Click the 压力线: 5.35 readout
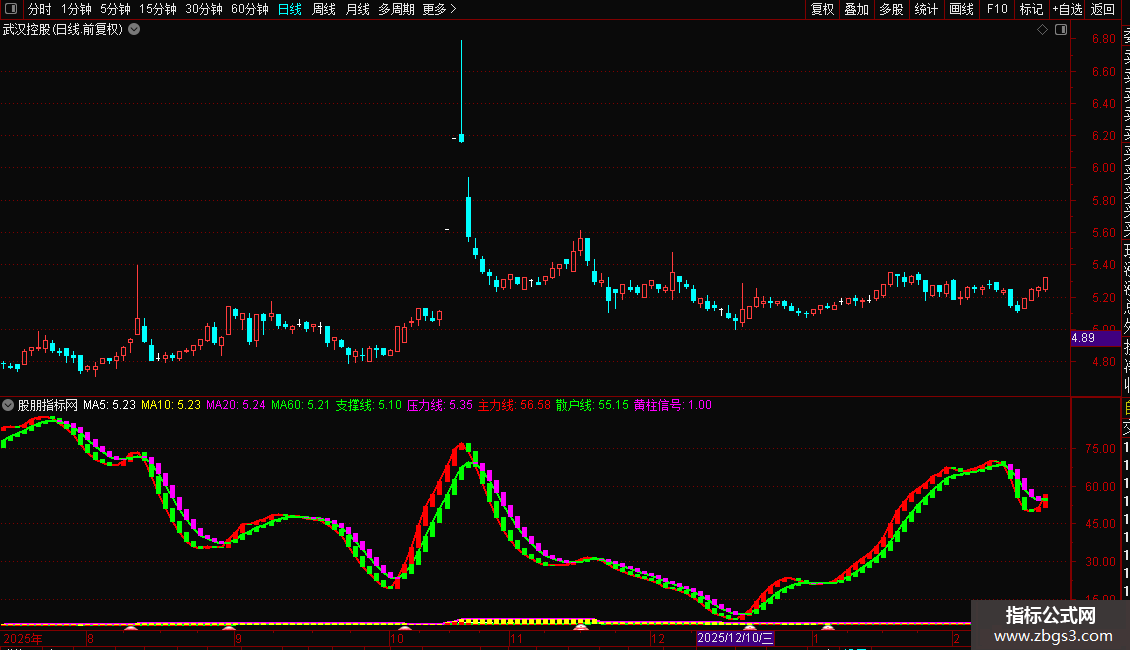The image size is (1130, 650). coord(440,405)
